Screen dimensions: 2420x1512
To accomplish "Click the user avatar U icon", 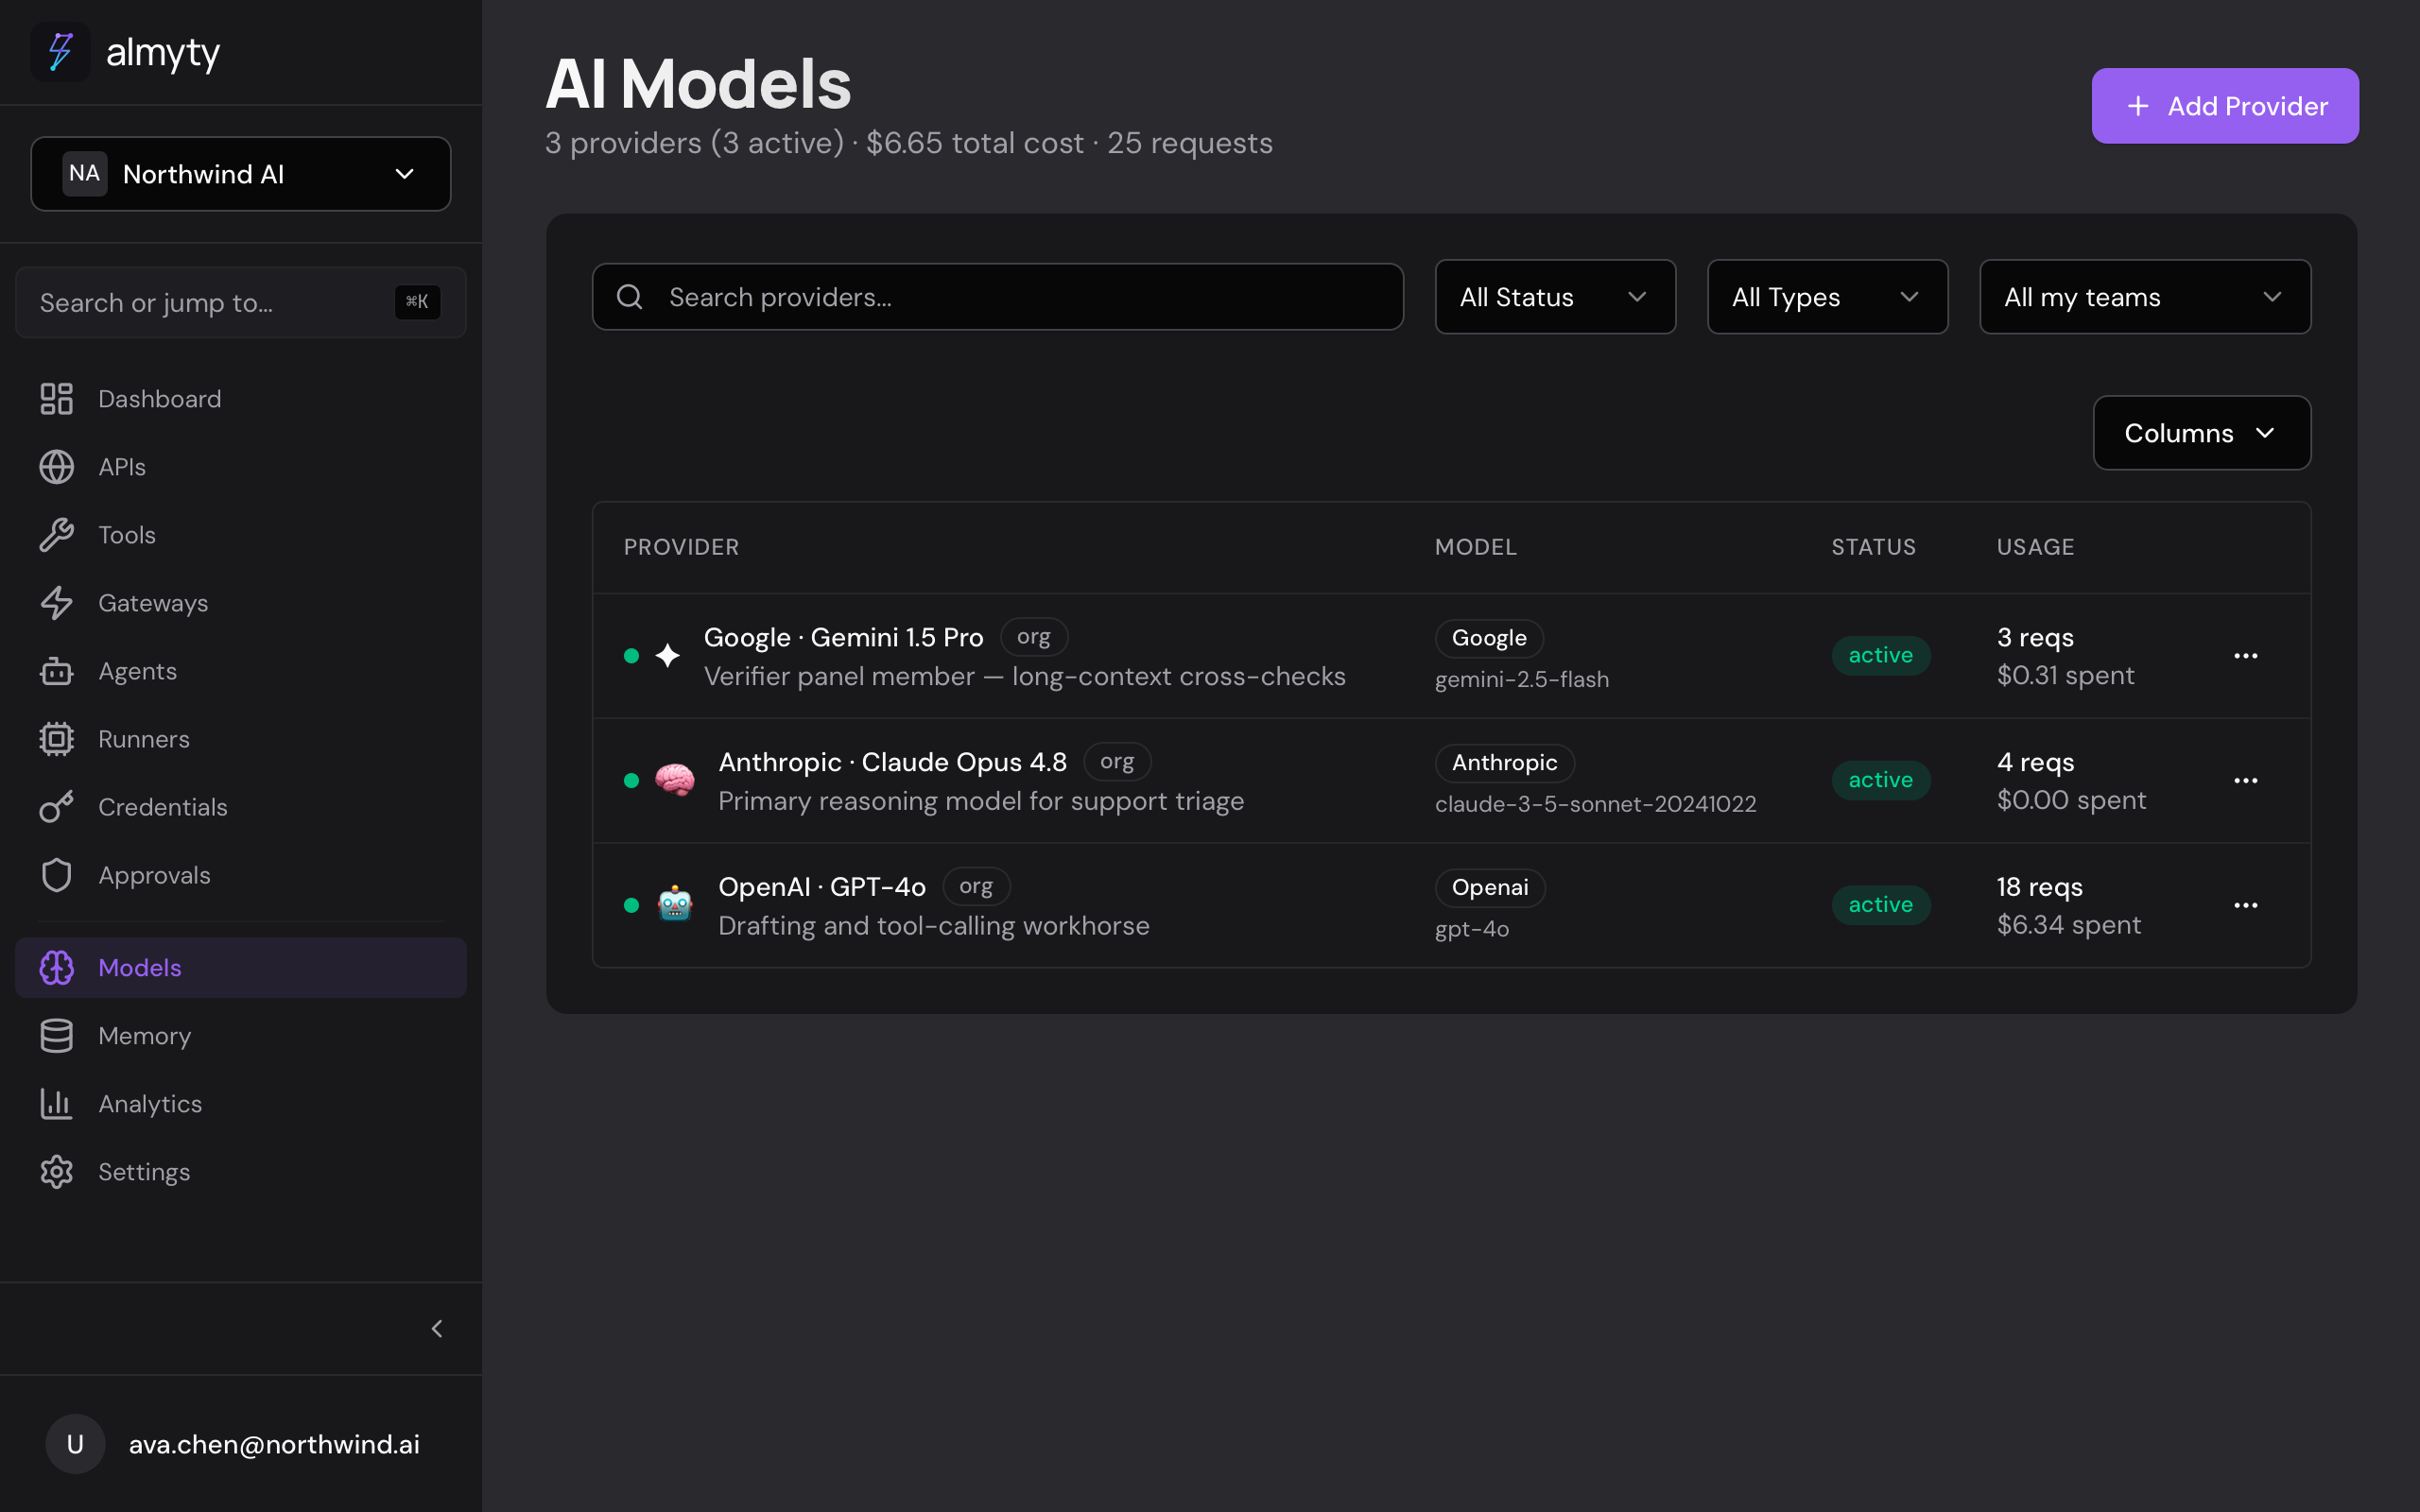I will pos(75,1443).
